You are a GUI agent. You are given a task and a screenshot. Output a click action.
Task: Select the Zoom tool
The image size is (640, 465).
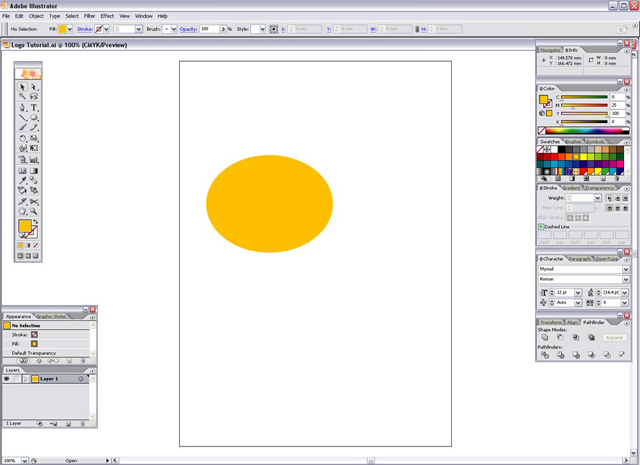coord(34,211)
